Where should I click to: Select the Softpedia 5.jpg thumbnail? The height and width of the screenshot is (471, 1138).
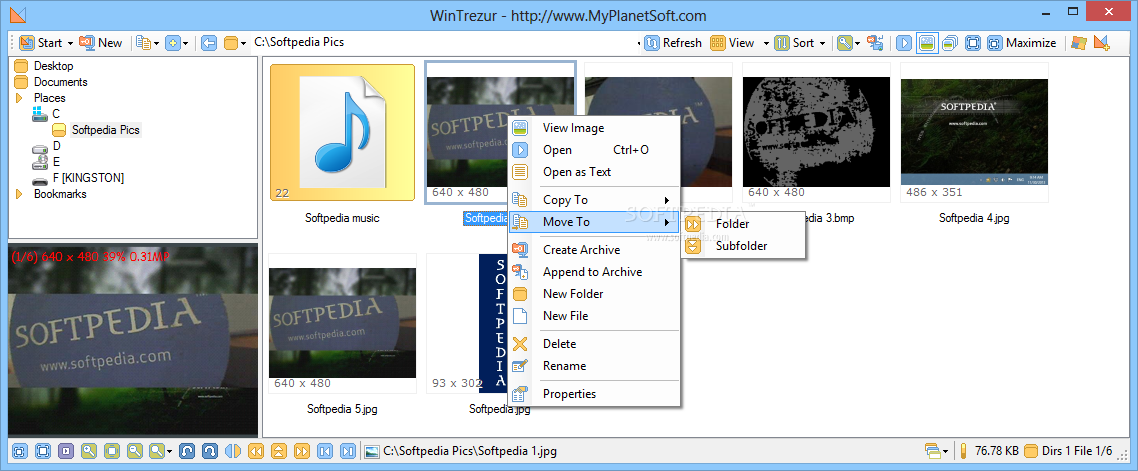pyautogui.click(x=343, y=324)
